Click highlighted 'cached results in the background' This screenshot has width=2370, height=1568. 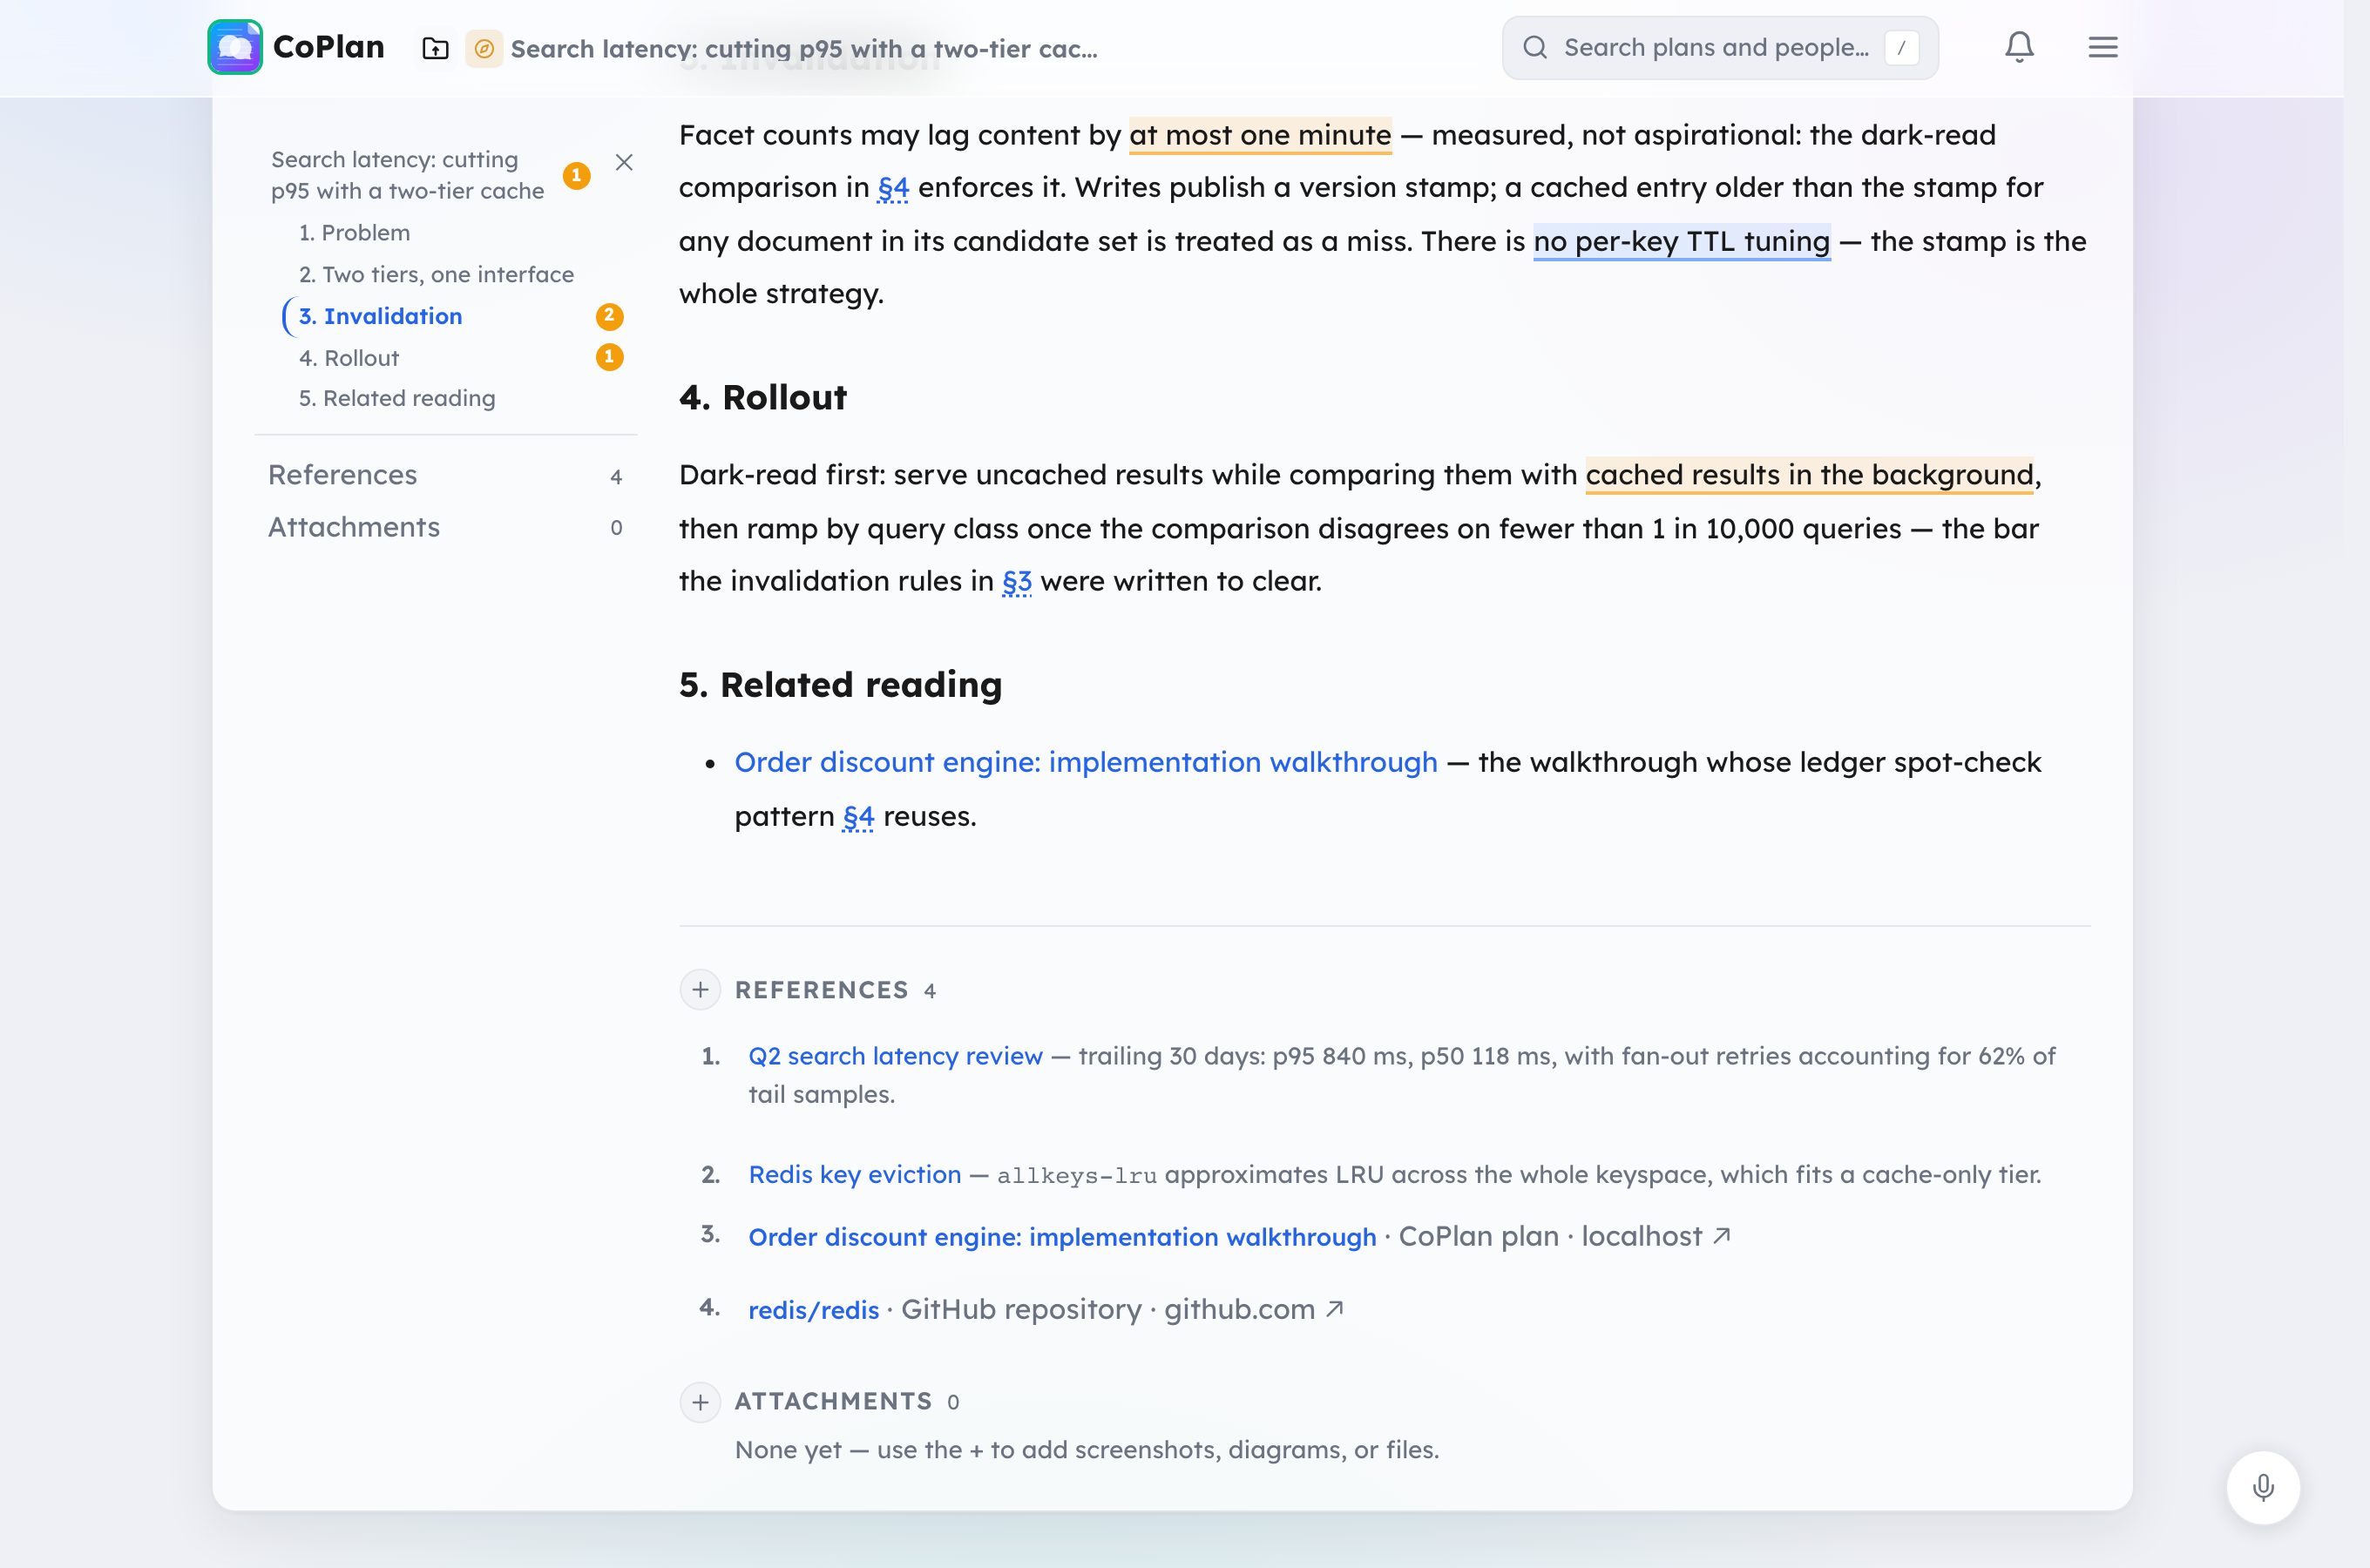point(1809,475)
